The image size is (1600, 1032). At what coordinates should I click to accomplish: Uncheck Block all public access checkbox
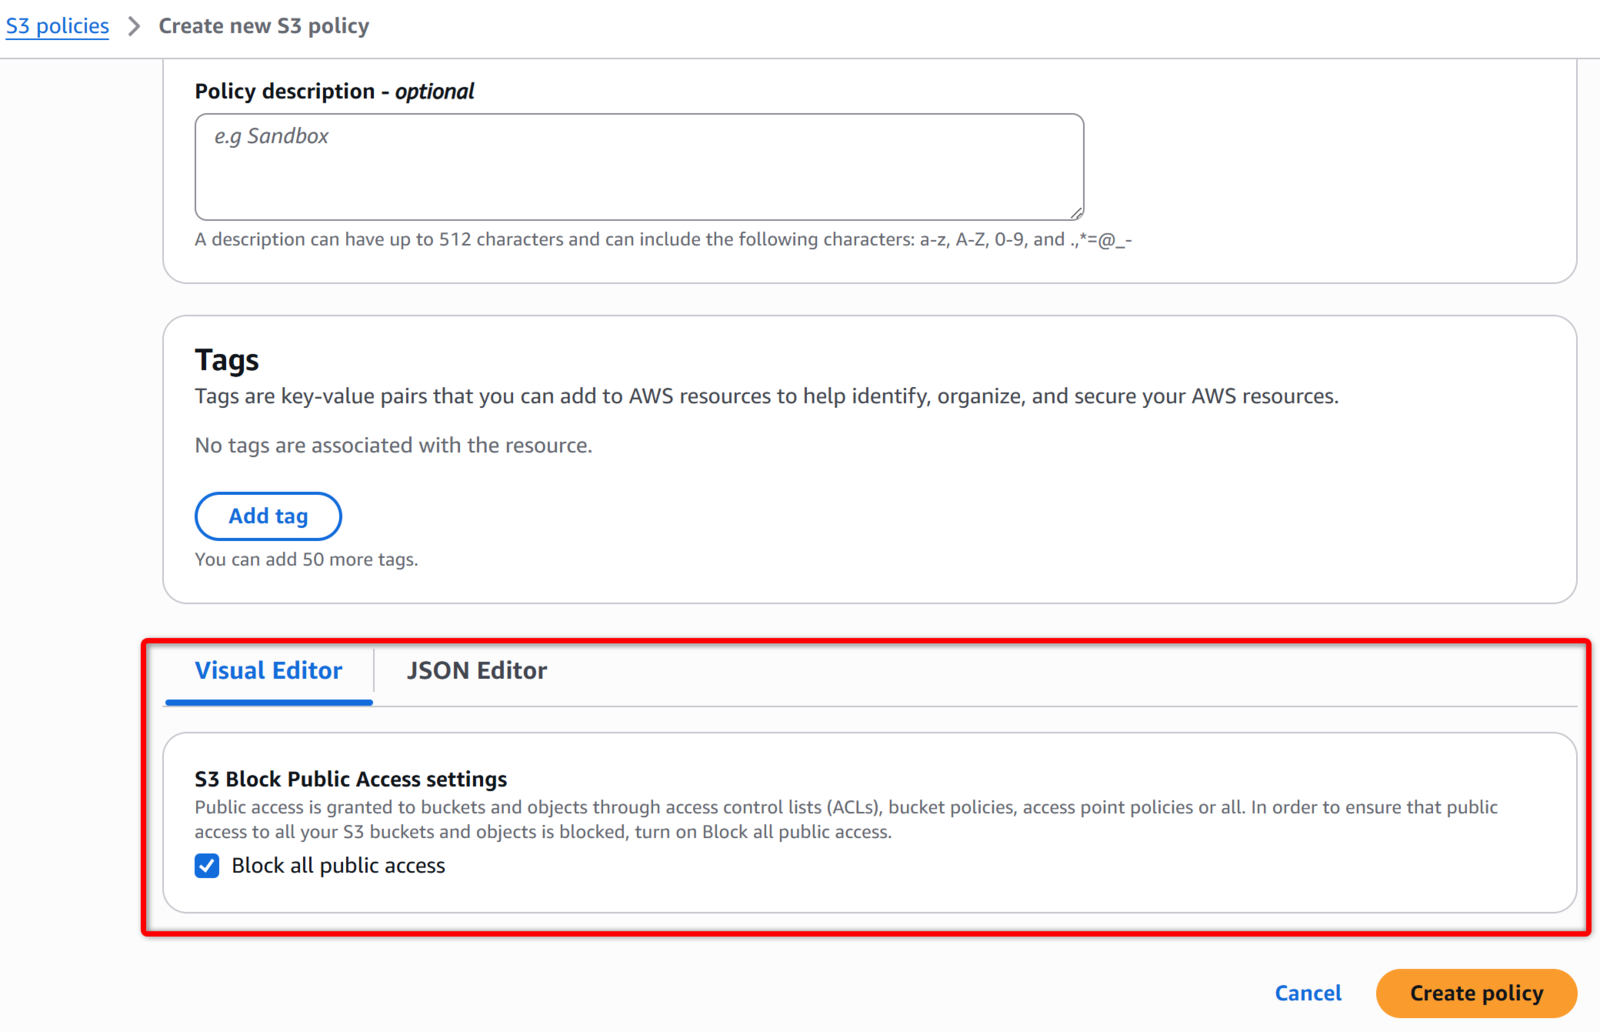pos(207,866)
